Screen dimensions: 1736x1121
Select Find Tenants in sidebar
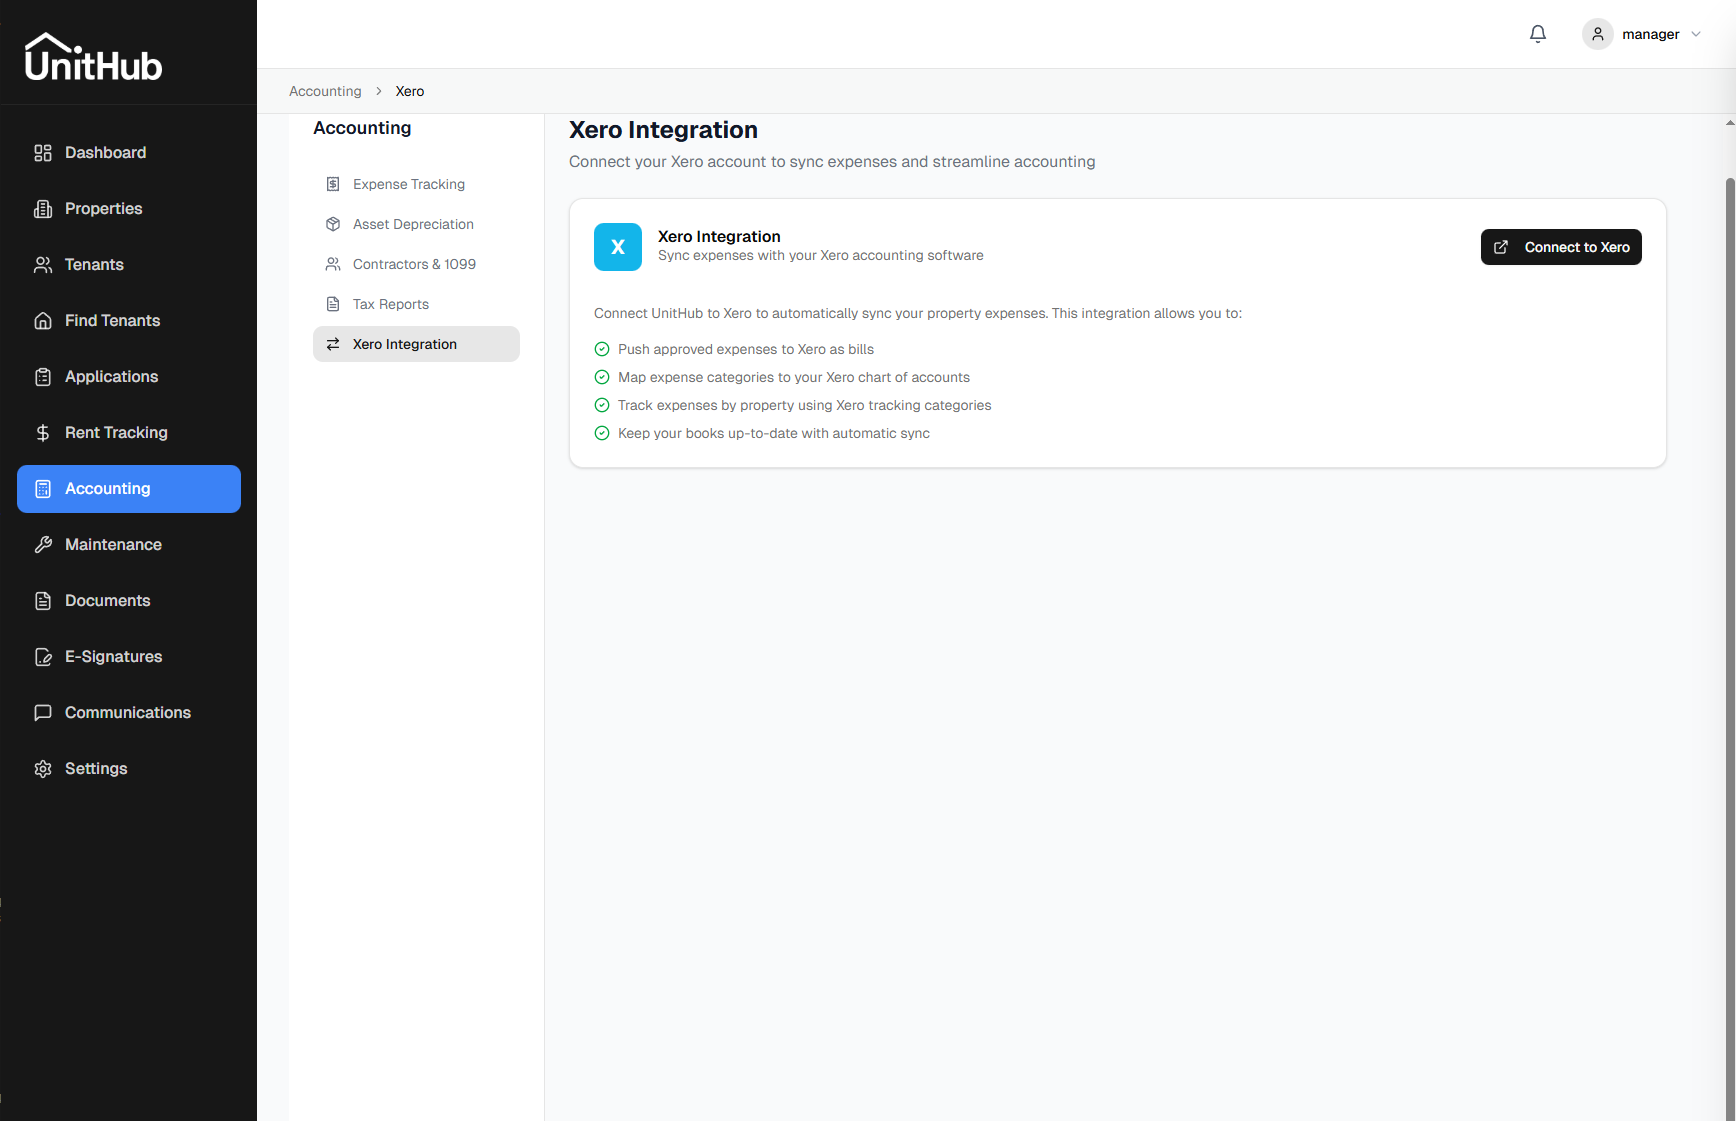coord(129,321)
